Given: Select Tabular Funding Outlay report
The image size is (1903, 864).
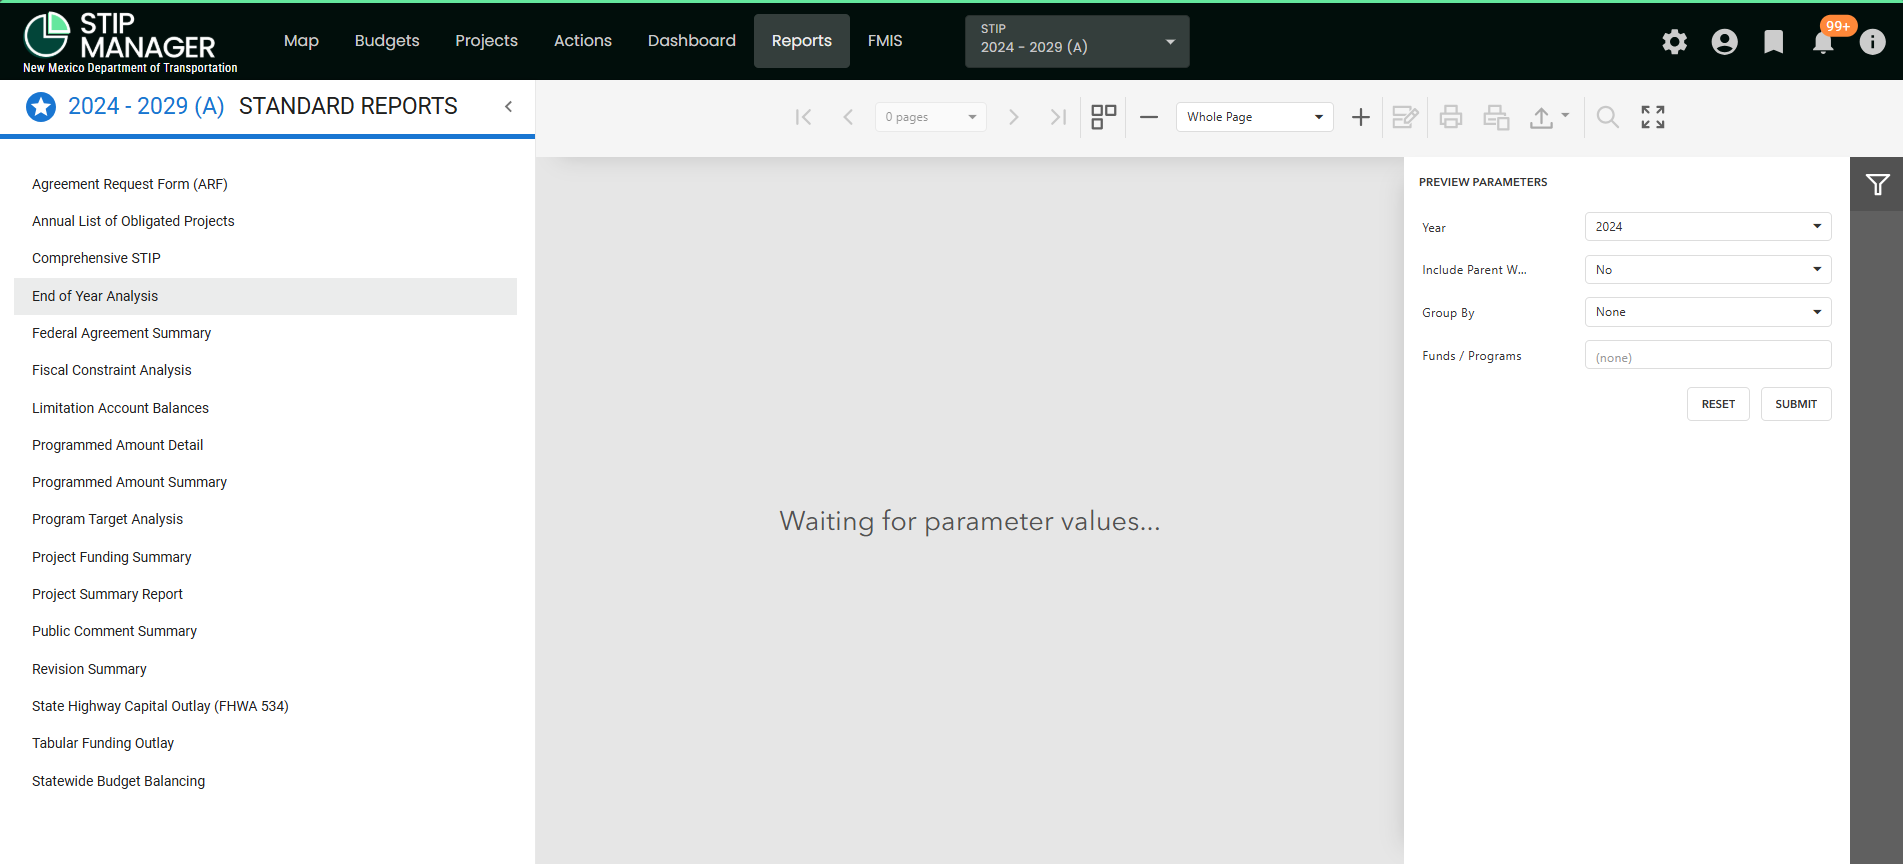Looking at the screenshot, I should pyautogui.click(x=265, y=743).
